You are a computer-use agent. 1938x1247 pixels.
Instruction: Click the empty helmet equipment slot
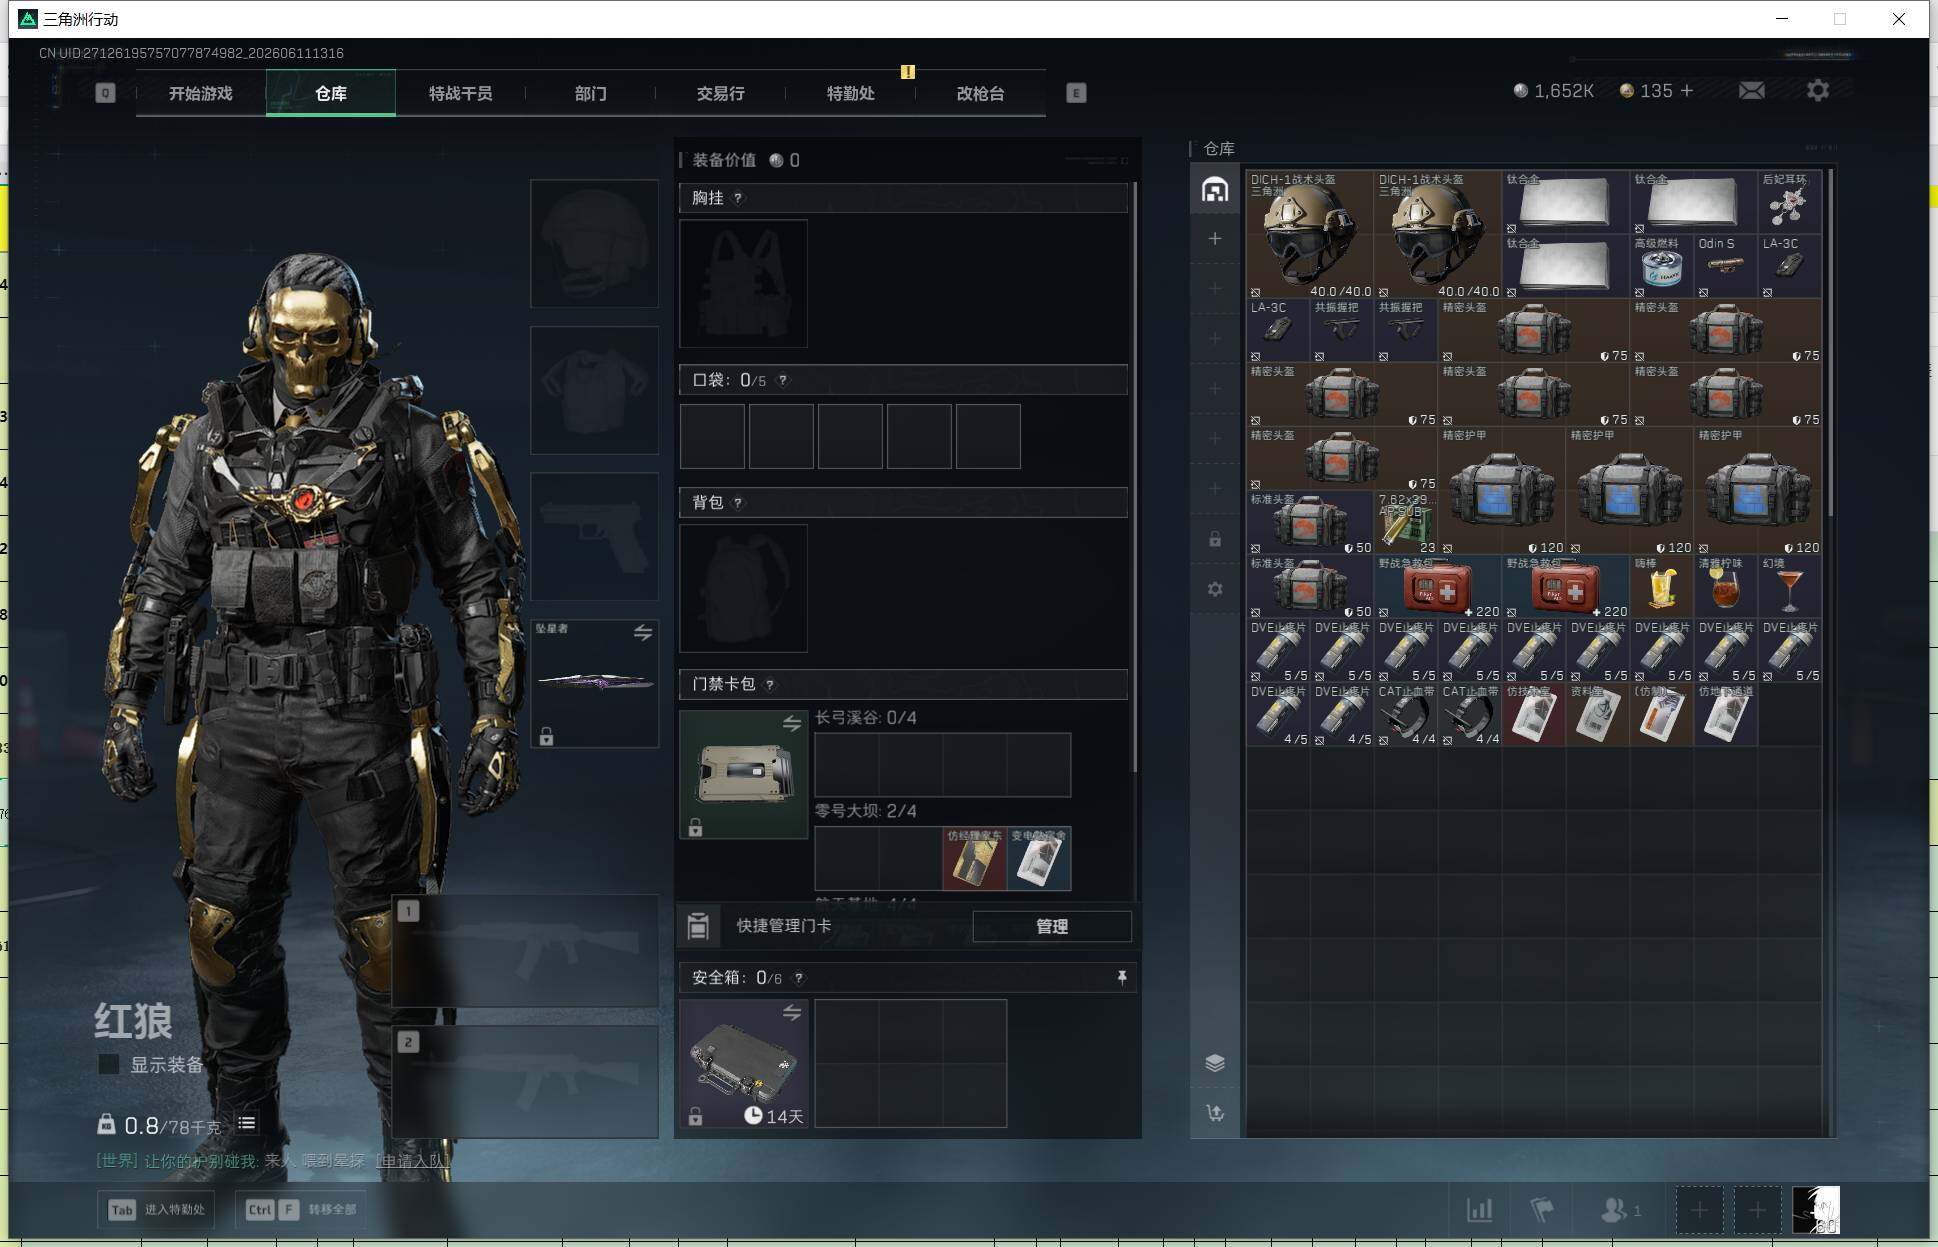tap(594, 243)
